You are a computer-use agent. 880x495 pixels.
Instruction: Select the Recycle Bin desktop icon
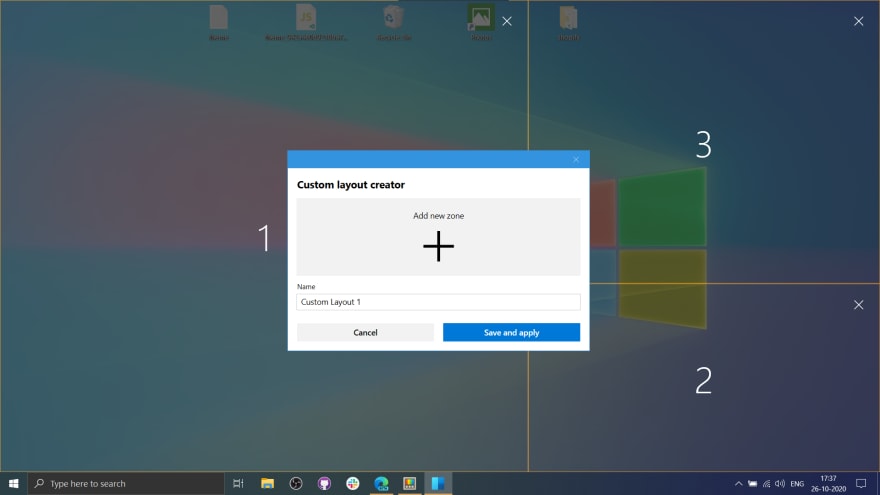coord(393,24)
